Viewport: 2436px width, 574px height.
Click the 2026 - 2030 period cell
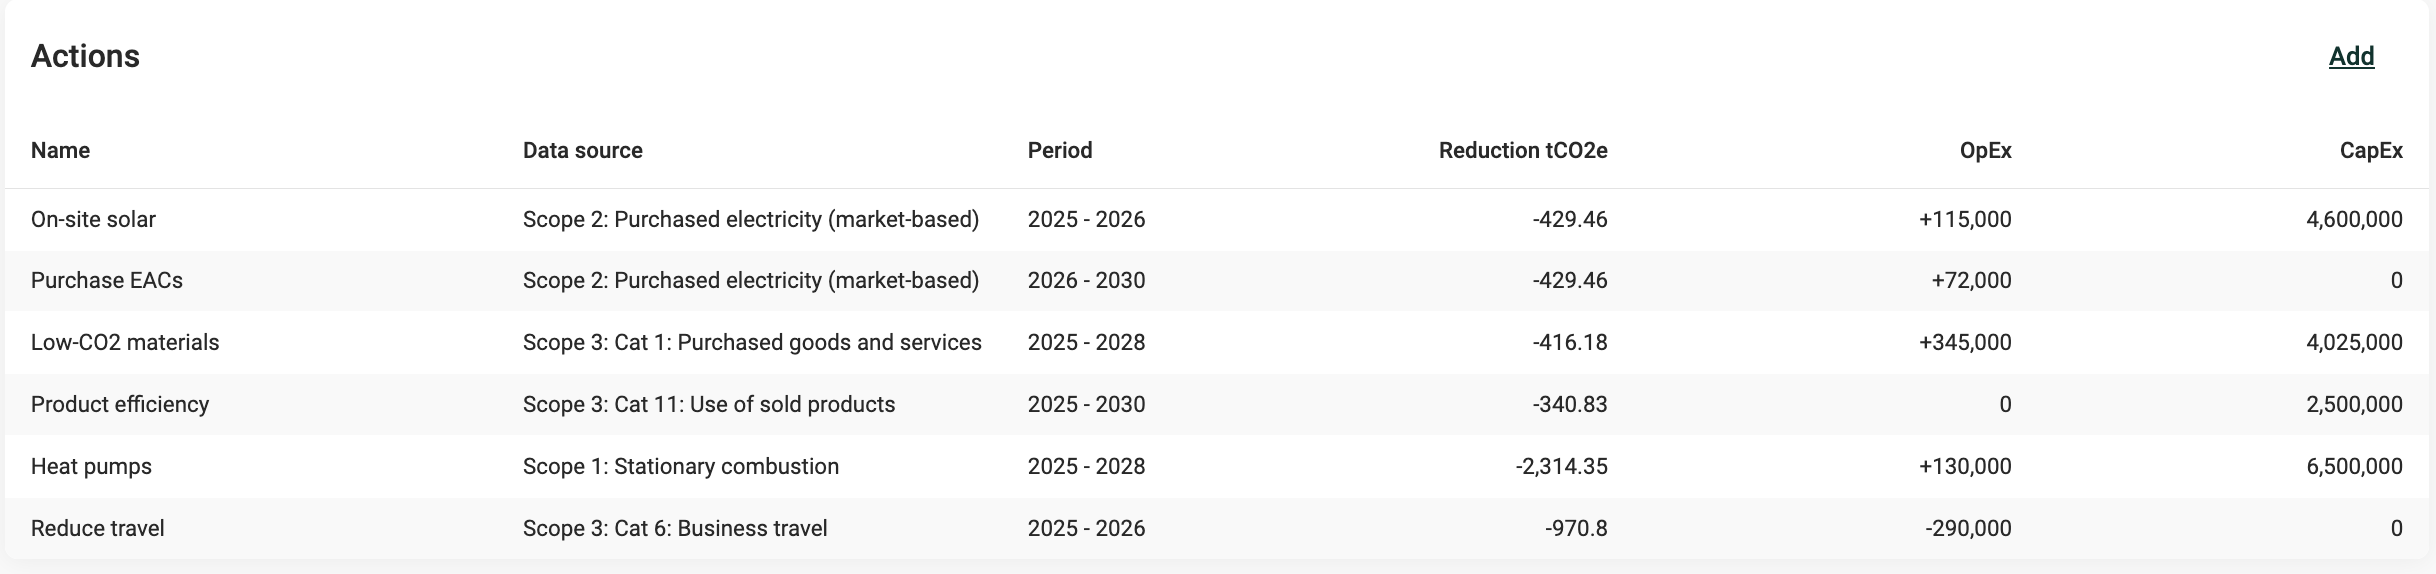click(x=1086, y=280)
